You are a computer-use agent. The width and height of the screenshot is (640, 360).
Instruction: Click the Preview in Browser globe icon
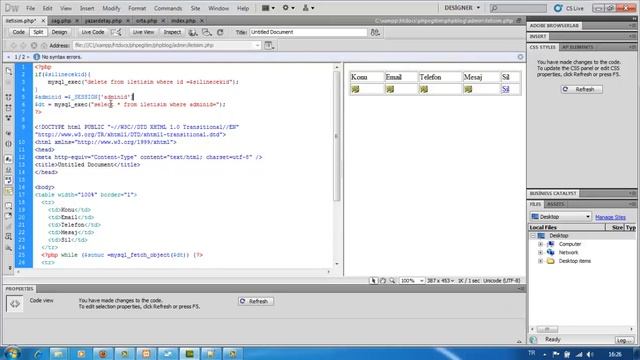[x=193, y=32]
